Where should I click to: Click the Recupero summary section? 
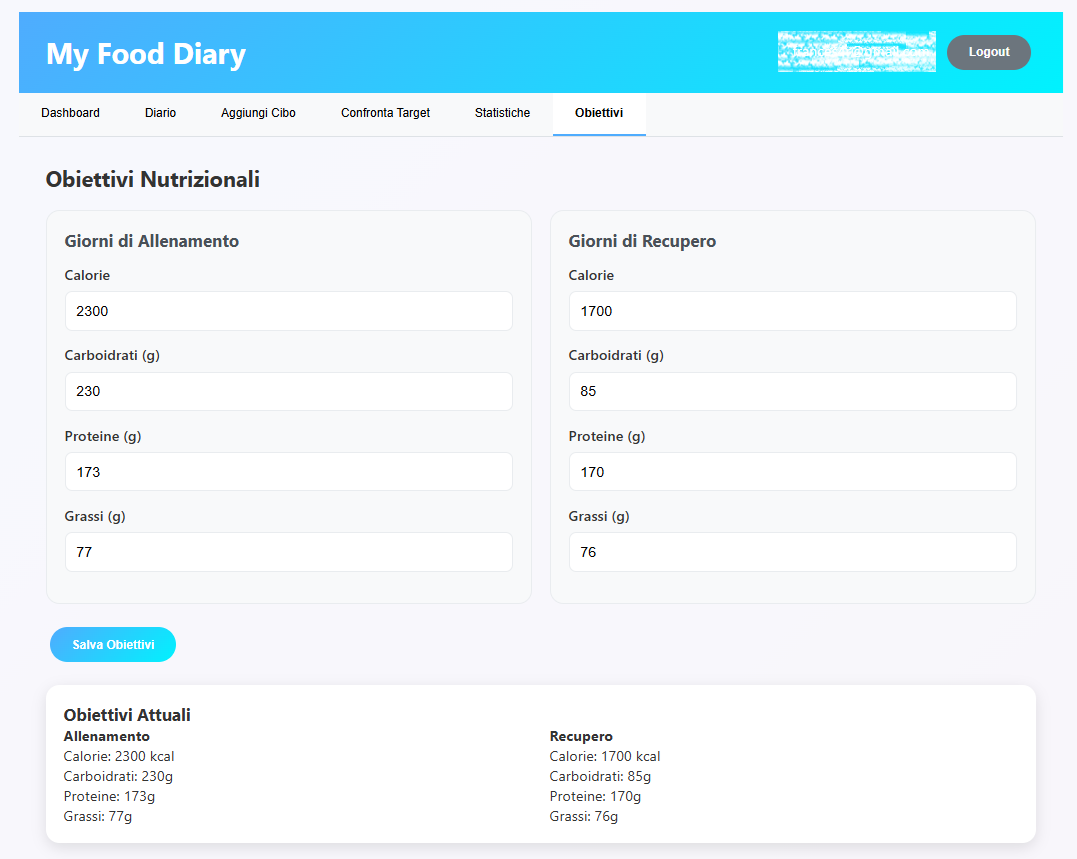click(x=581, y=735)
